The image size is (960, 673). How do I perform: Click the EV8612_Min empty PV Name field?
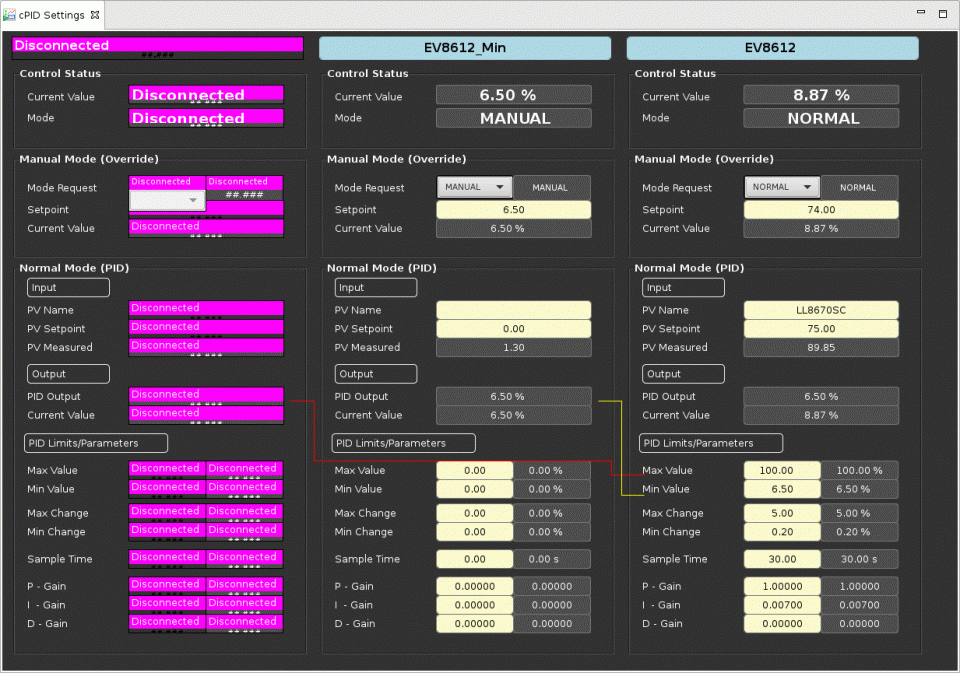[513, 310]
